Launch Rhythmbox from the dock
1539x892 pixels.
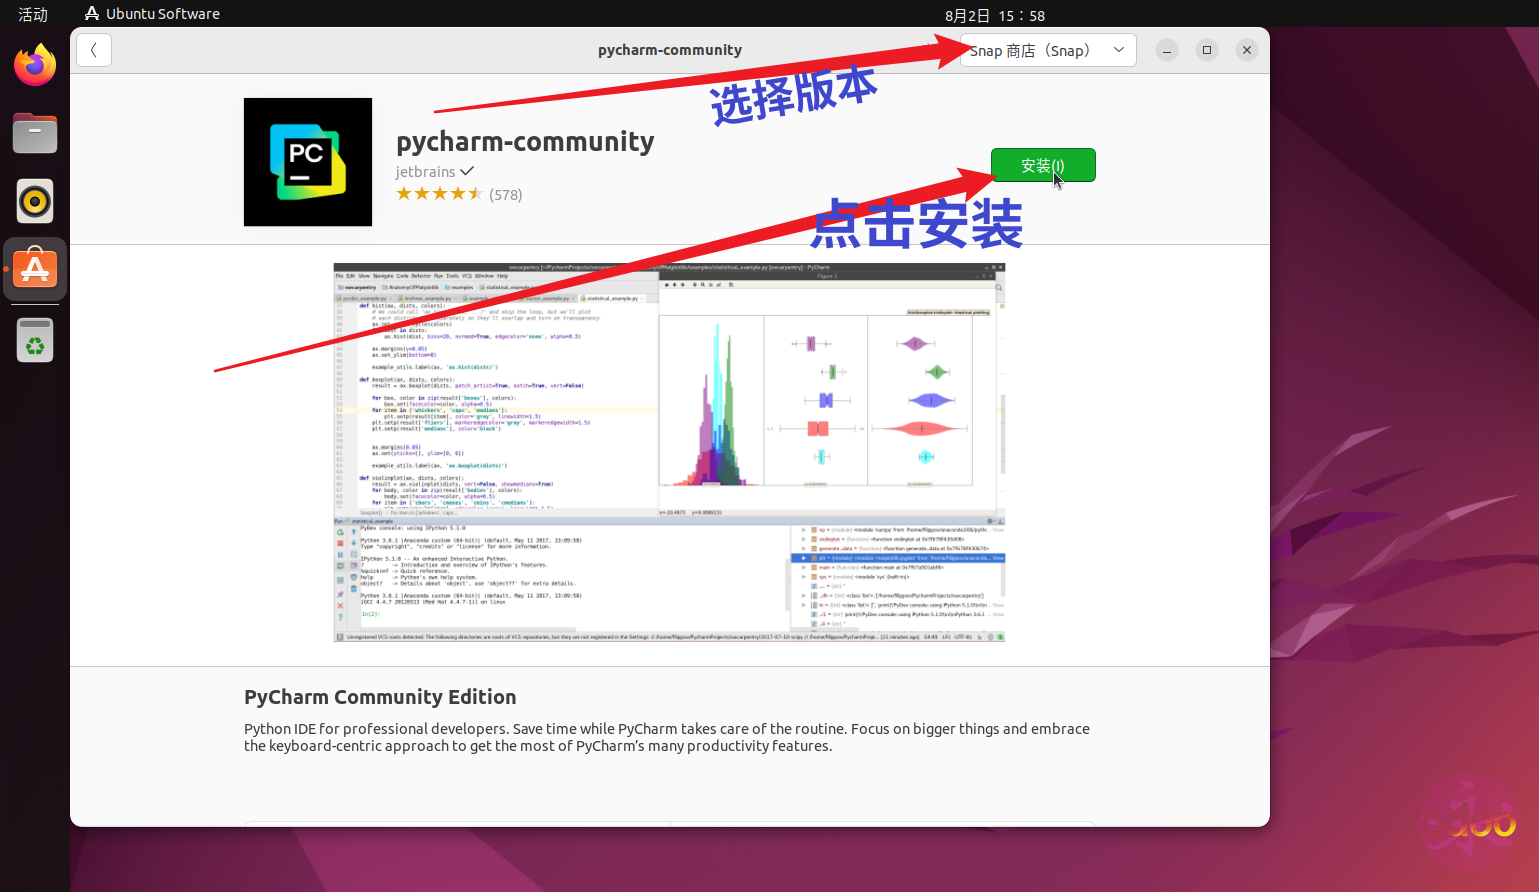click(x=35, y=201)
